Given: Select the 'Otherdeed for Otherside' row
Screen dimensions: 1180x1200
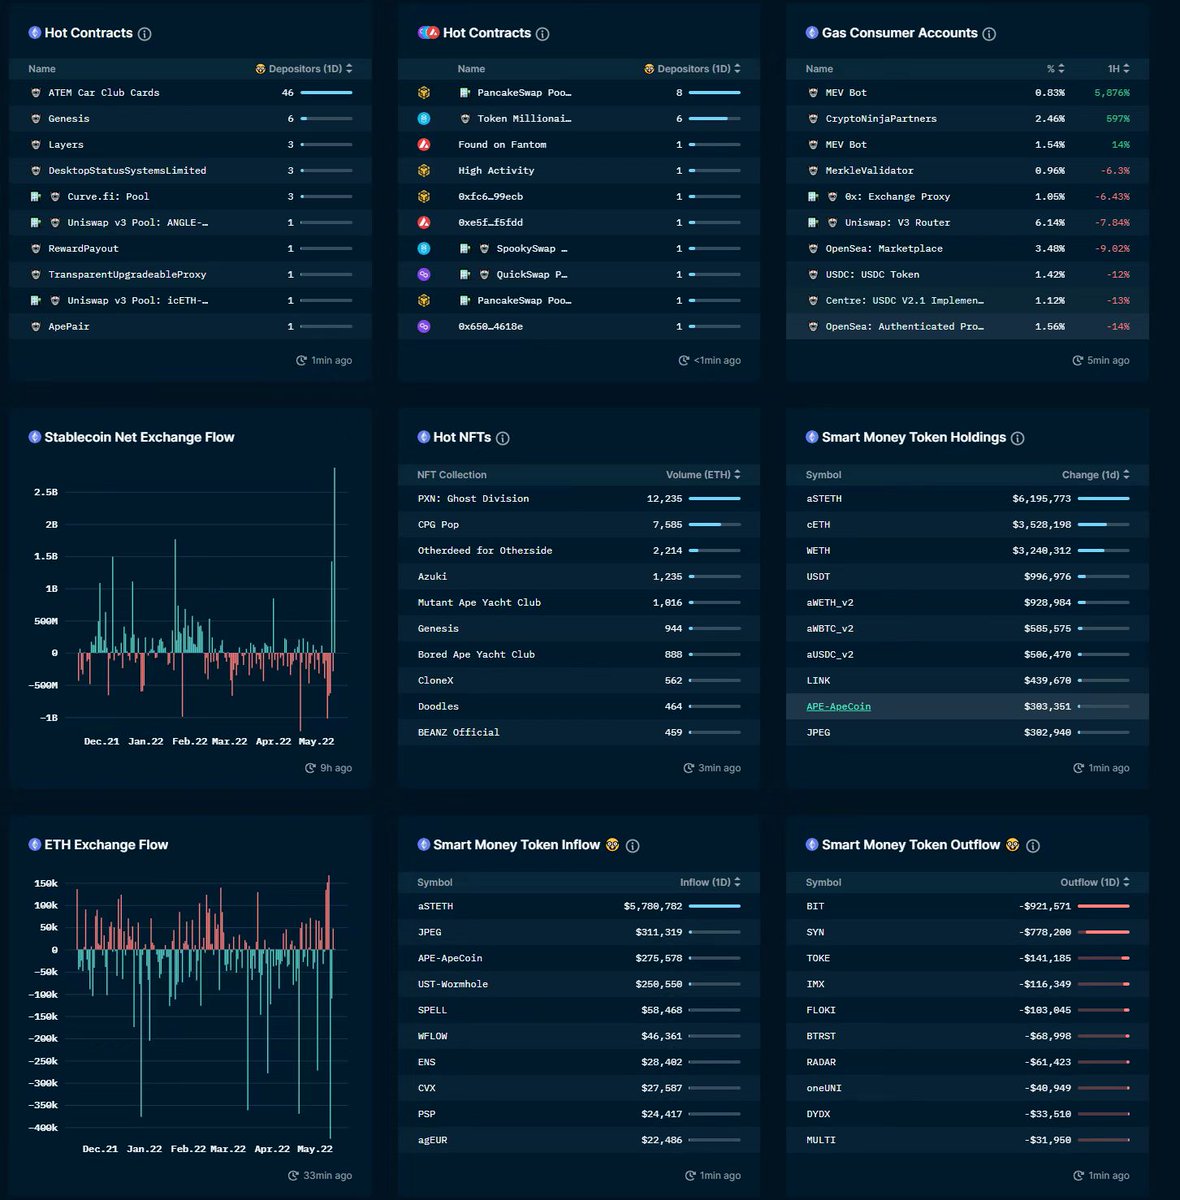Looking at the screenshot, I should click(x=578, y=550).
